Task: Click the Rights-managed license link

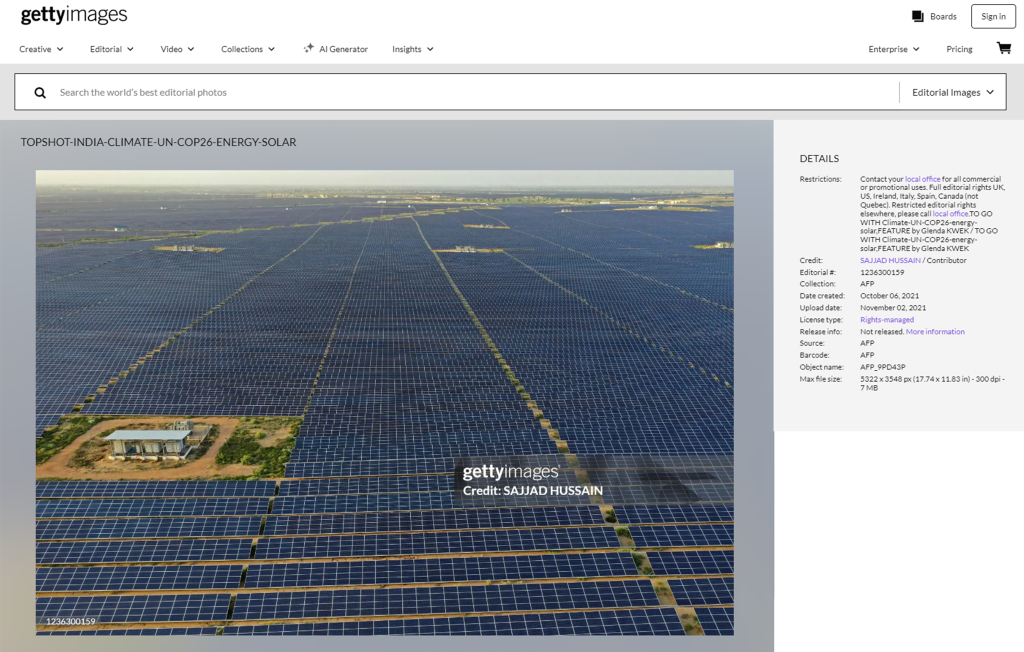Action: [886, 320]
